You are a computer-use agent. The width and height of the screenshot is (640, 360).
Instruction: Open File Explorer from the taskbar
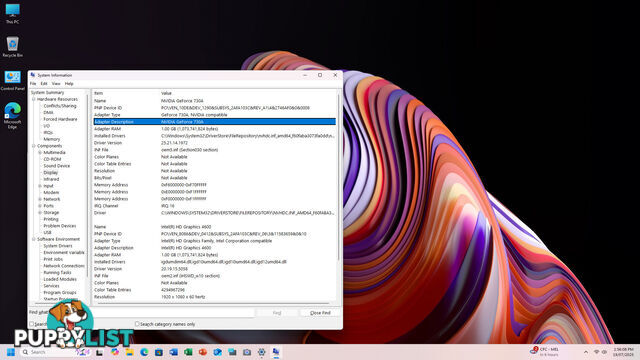(x=129, y=352)
